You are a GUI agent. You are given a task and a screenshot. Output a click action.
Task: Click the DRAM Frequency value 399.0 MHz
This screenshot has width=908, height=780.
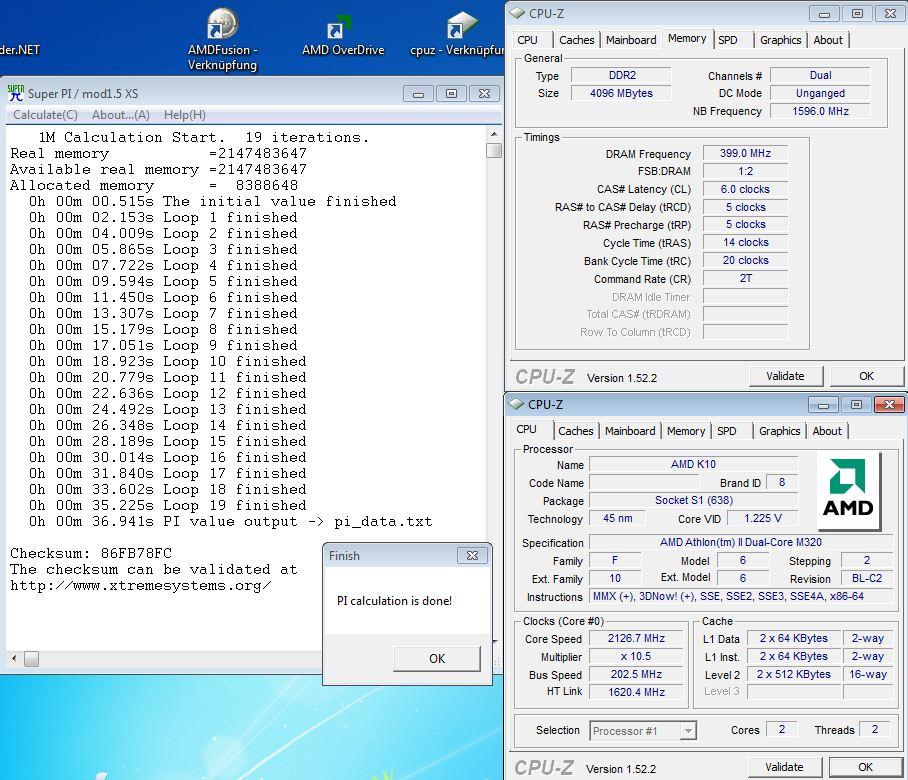tap(745, 153)
